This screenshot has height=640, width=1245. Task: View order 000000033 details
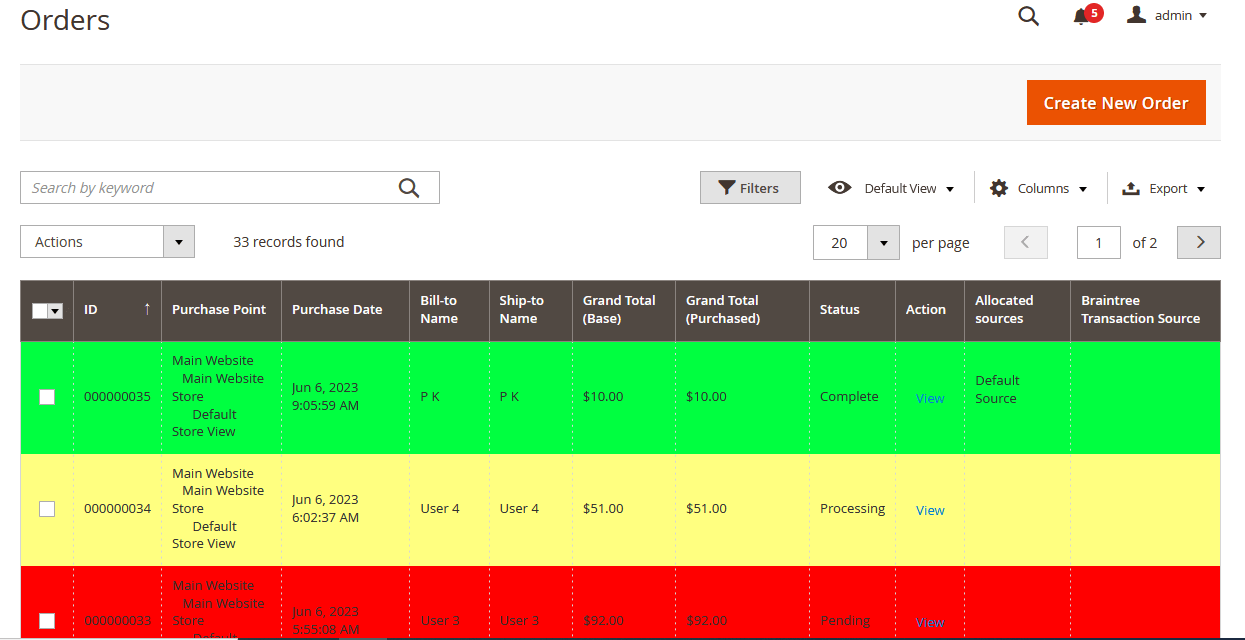[929, 621]
